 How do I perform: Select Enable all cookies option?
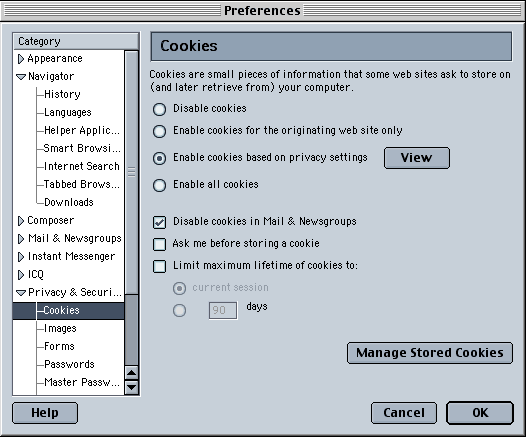tap(159, 185)
